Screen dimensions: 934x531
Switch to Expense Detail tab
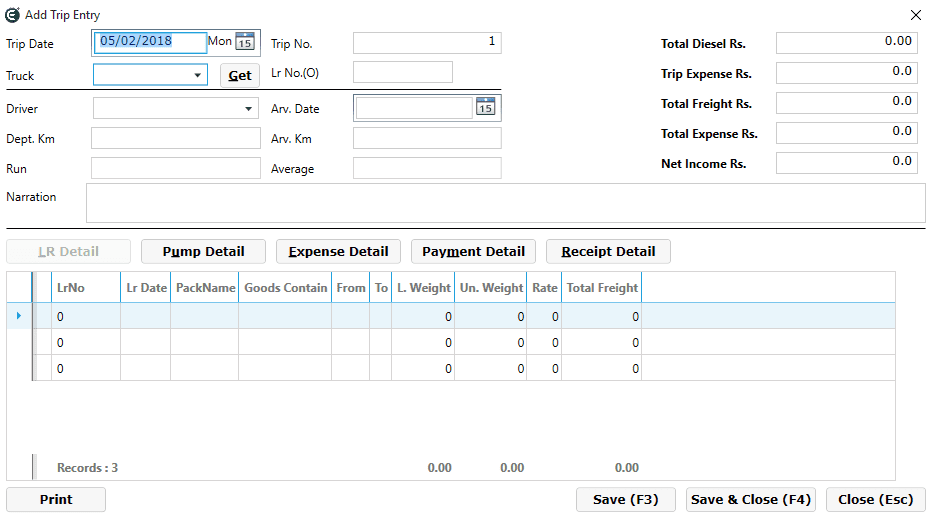pyautogui.click(x=338, y=252)
